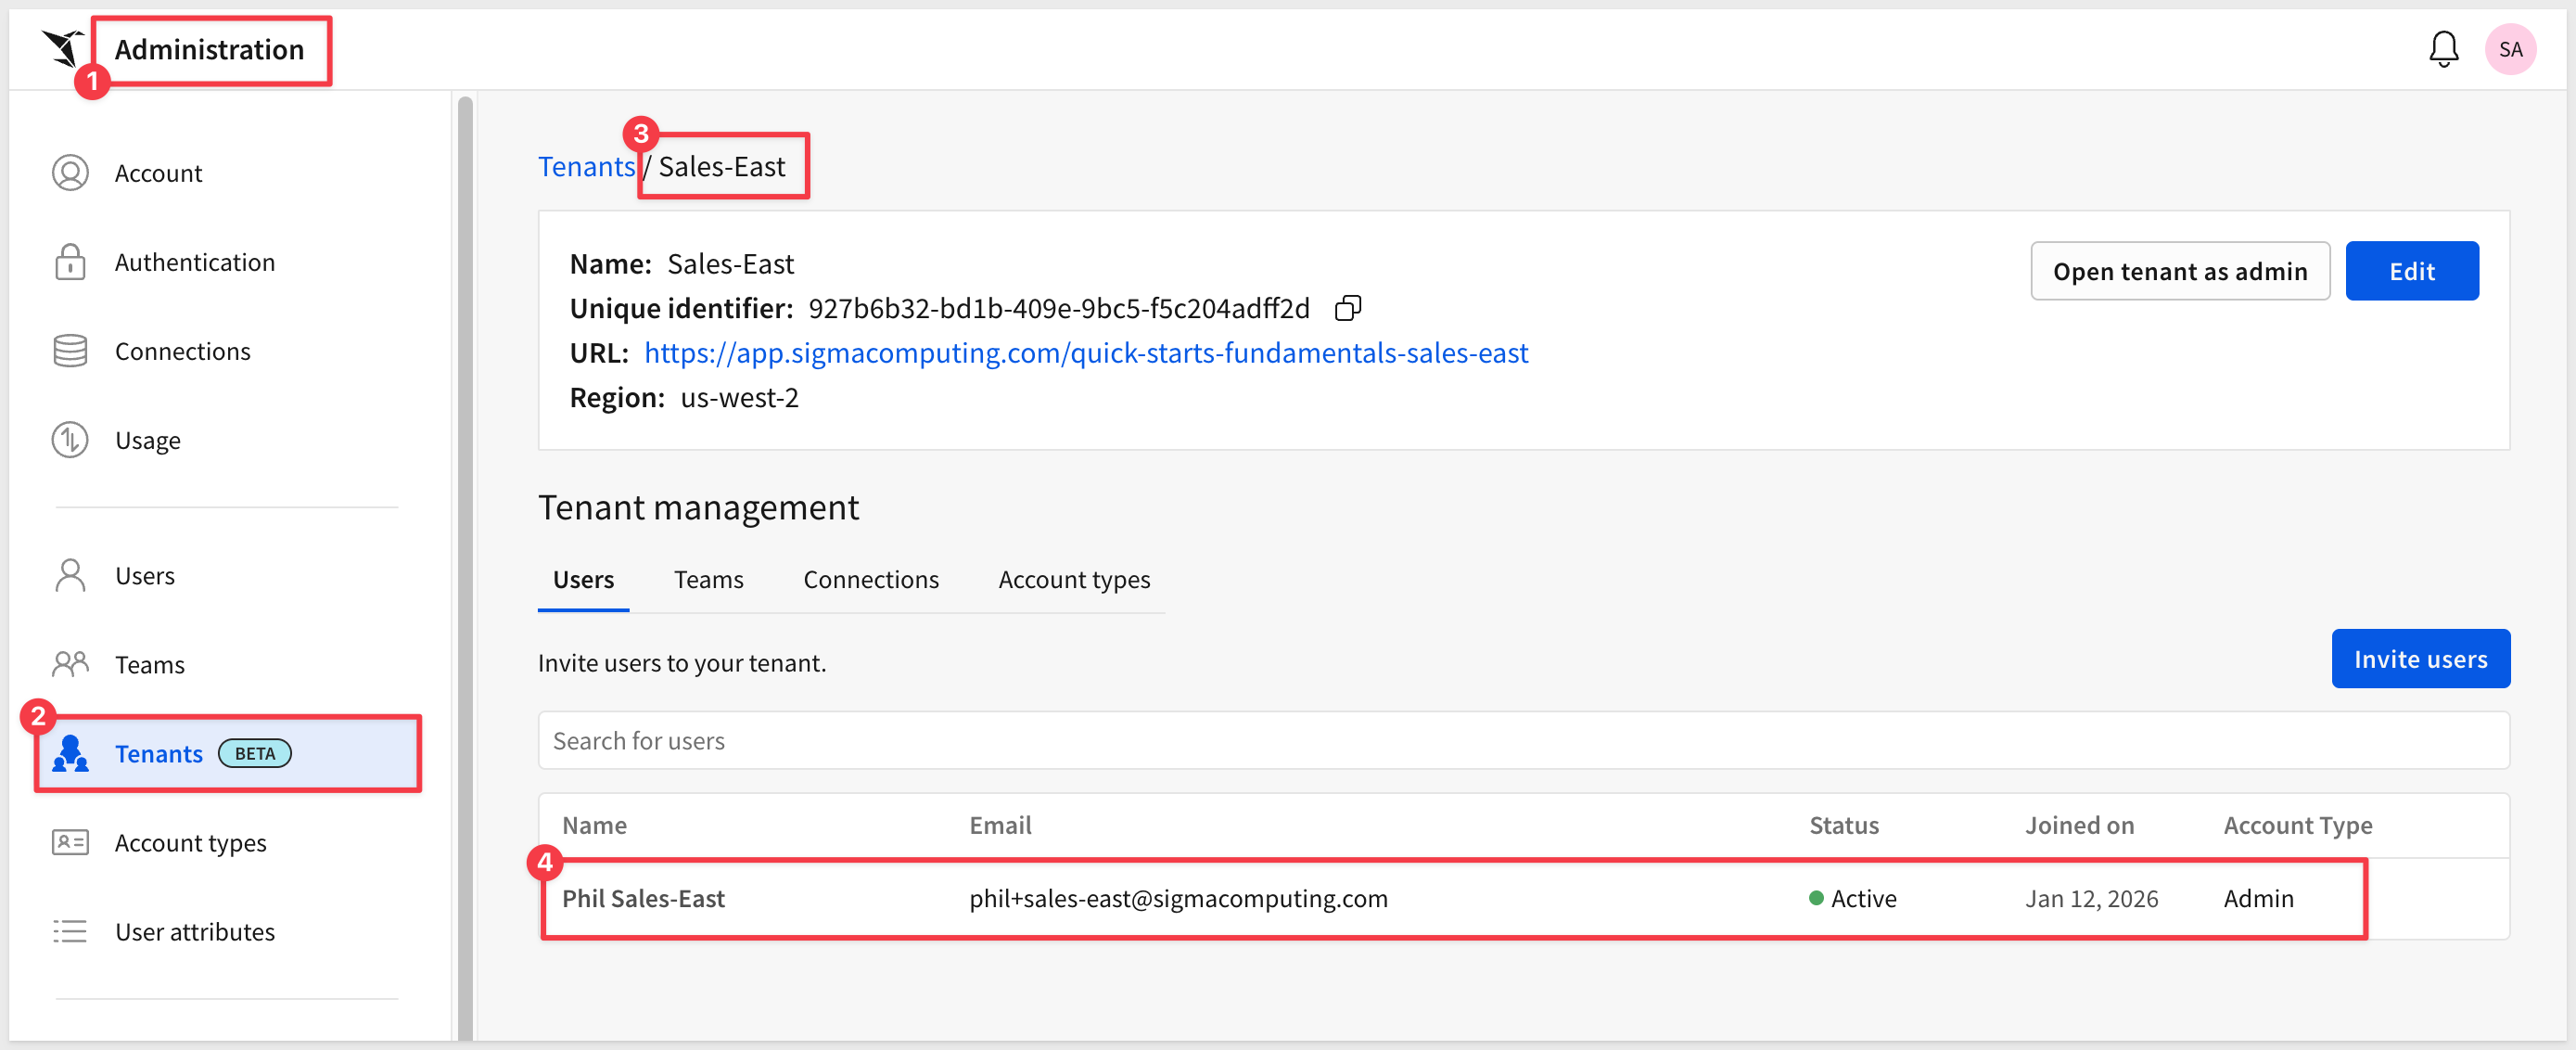2576x1050 pixels.
Task: Click Open tenant as admin button
Action: (2179, 271)
